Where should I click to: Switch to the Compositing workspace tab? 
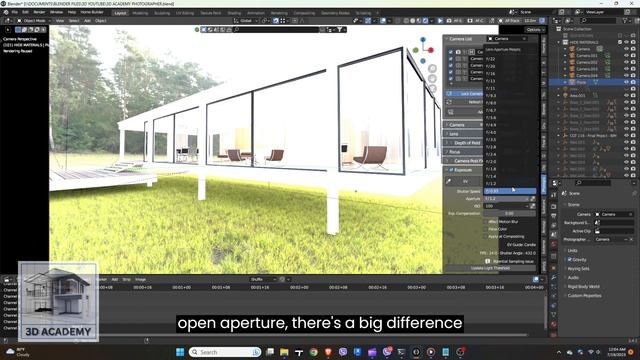tap(304, 13)
